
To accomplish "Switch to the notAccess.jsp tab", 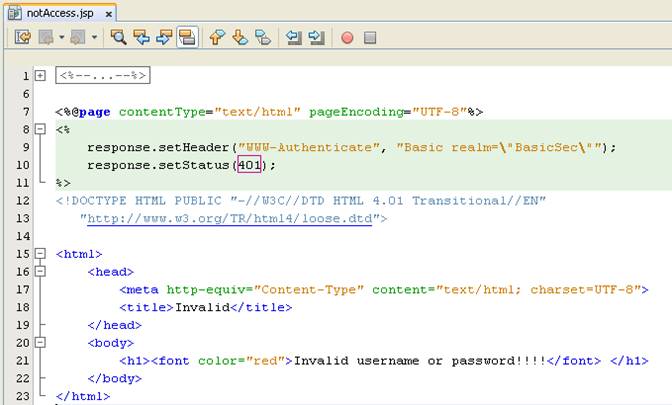I will 60,13.
